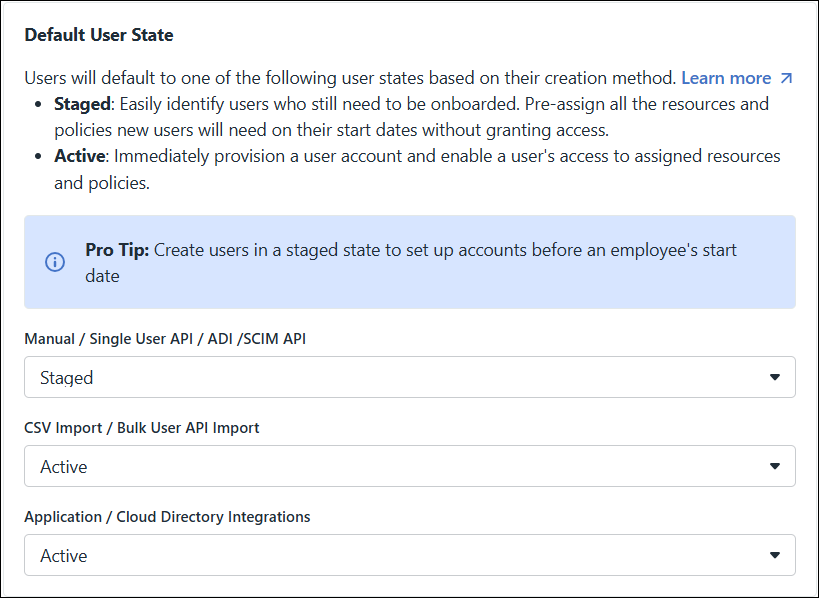
Task: Expand the CSV Import / Bulk User dropdown
Action: point(409,467)
